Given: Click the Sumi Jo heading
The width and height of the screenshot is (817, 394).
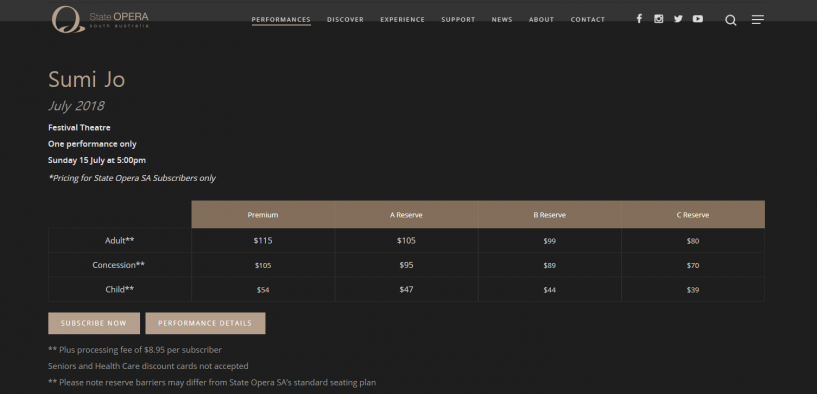Looking at the screenshot, I should (x=86, y=80).
